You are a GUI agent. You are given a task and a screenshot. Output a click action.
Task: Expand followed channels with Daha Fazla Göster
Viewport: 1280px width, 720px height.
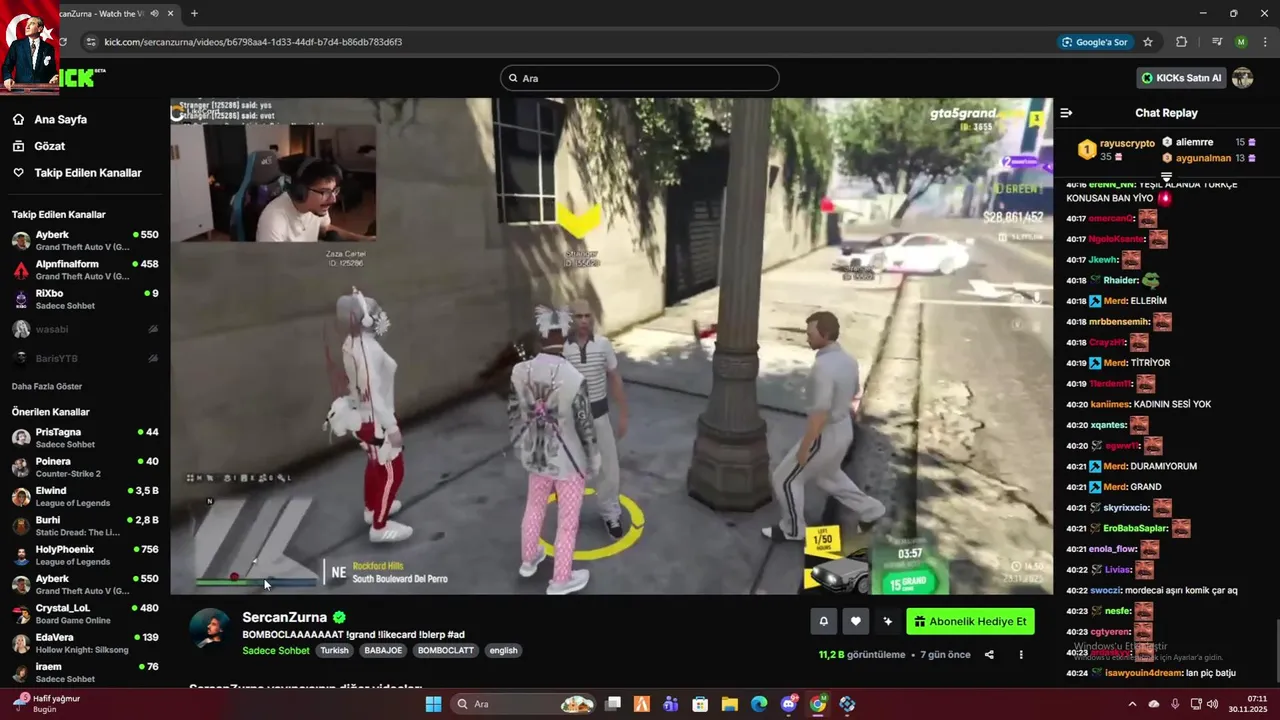(47, 386)
